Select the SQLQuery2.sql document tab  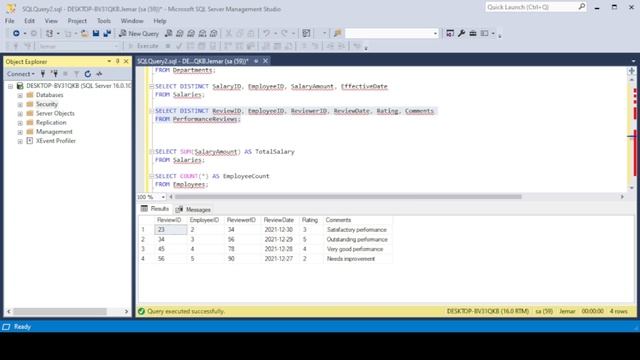(193, 61)
